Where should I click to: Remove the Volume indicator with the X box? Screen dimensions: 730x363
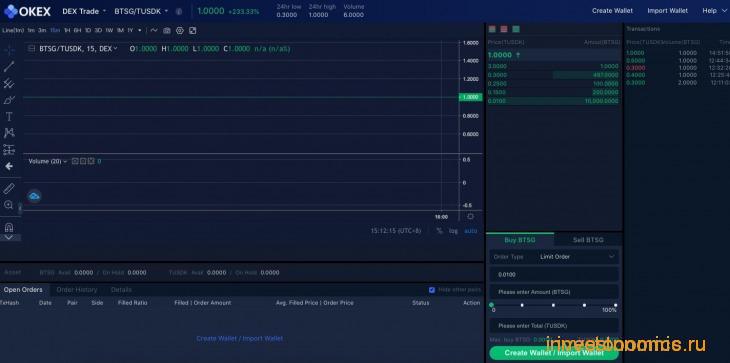point(91,161)
